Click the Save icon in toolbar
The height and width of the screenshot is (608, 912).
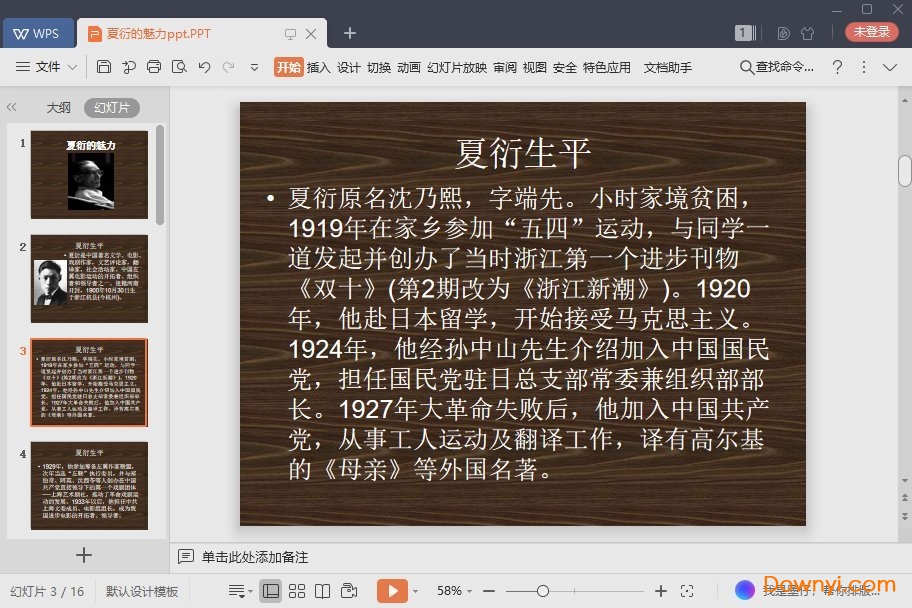pos(104,67)
